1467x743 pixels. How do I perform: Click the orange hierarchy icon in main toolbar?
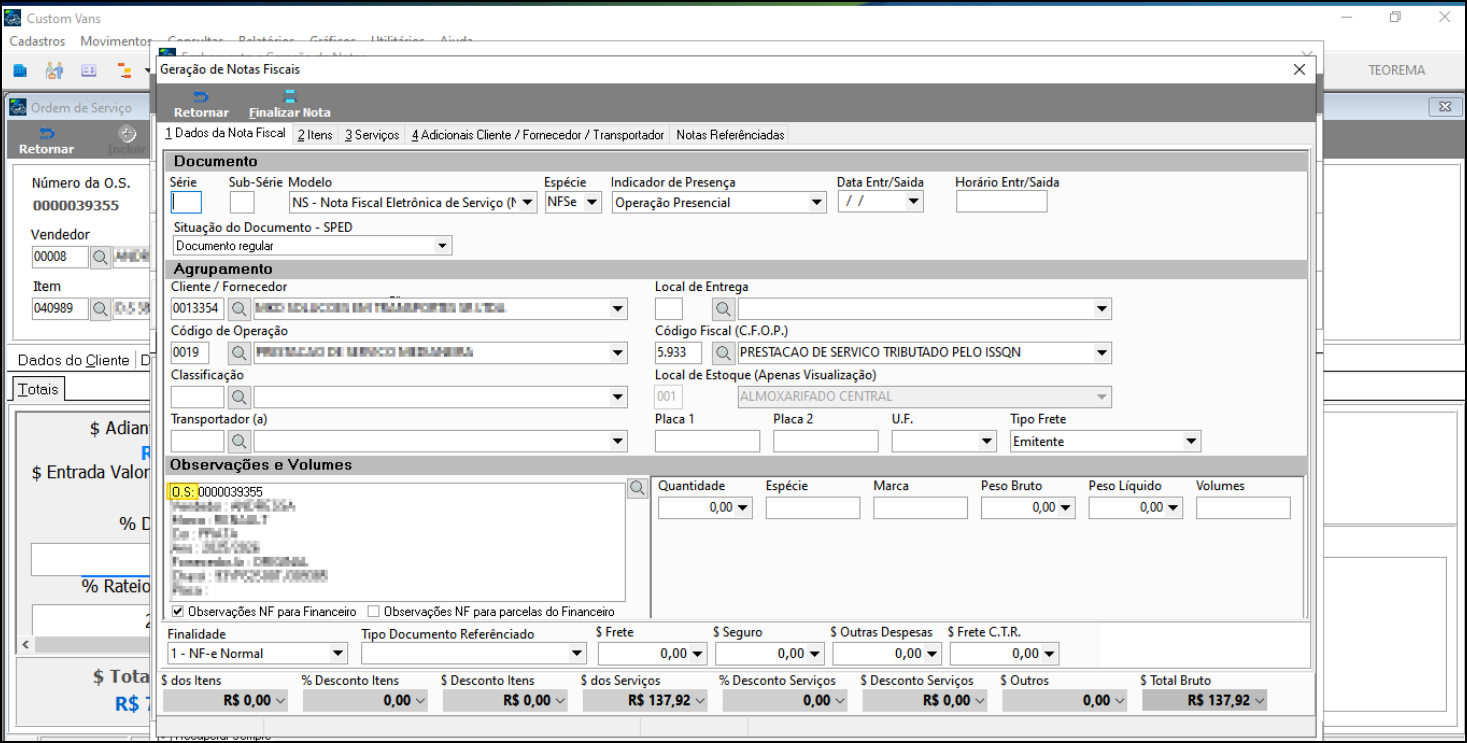tap(125, 70)
